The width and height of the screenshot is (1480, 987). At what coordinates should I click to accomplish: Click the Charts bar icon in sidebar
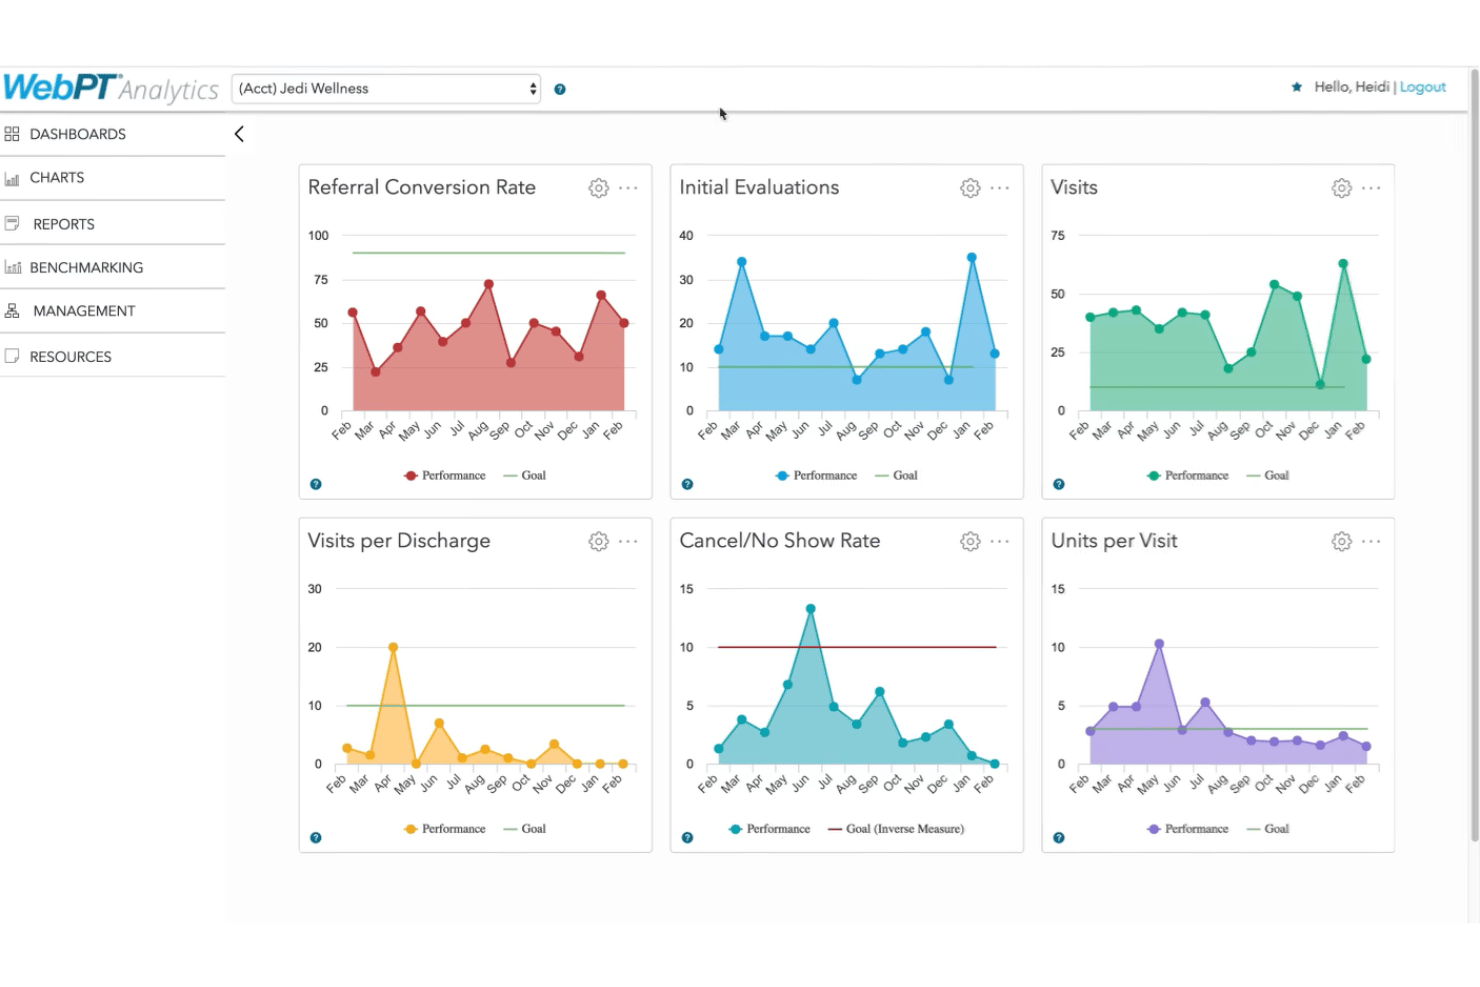pyautogui.click(x=12, y=178)
